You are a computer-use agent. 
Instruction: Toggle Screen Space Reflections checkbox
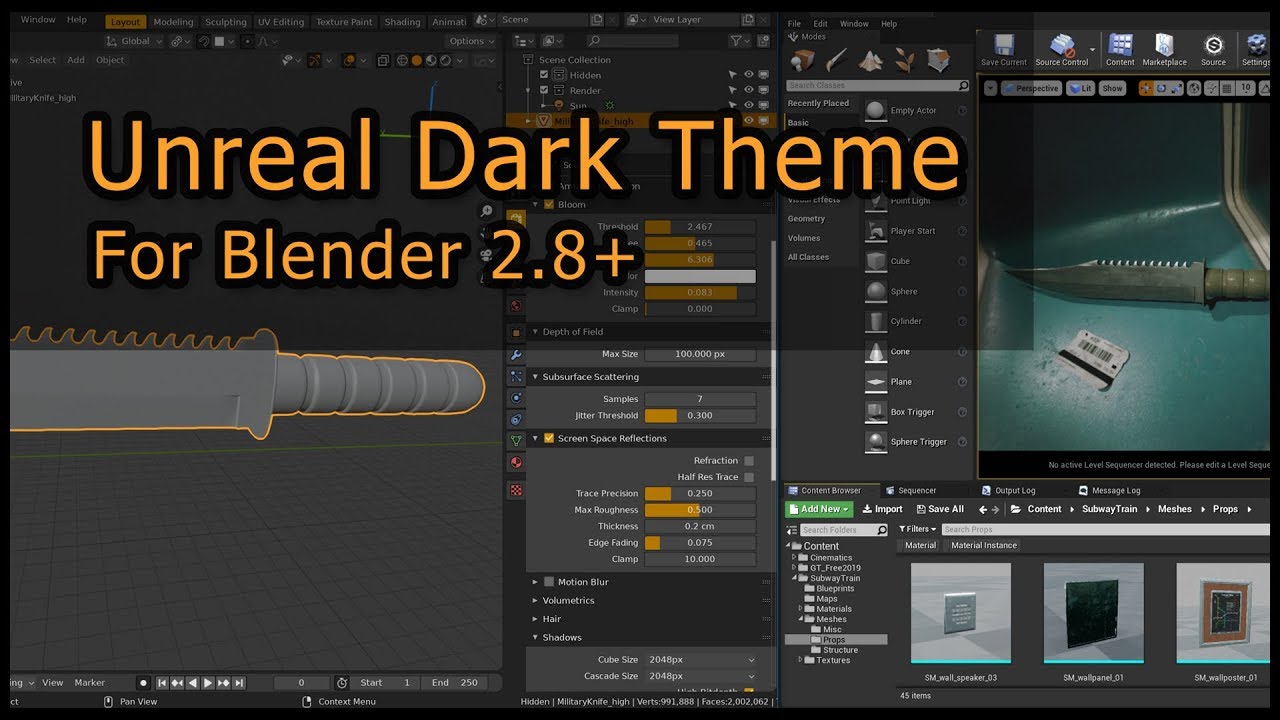[x=549, y=438]
